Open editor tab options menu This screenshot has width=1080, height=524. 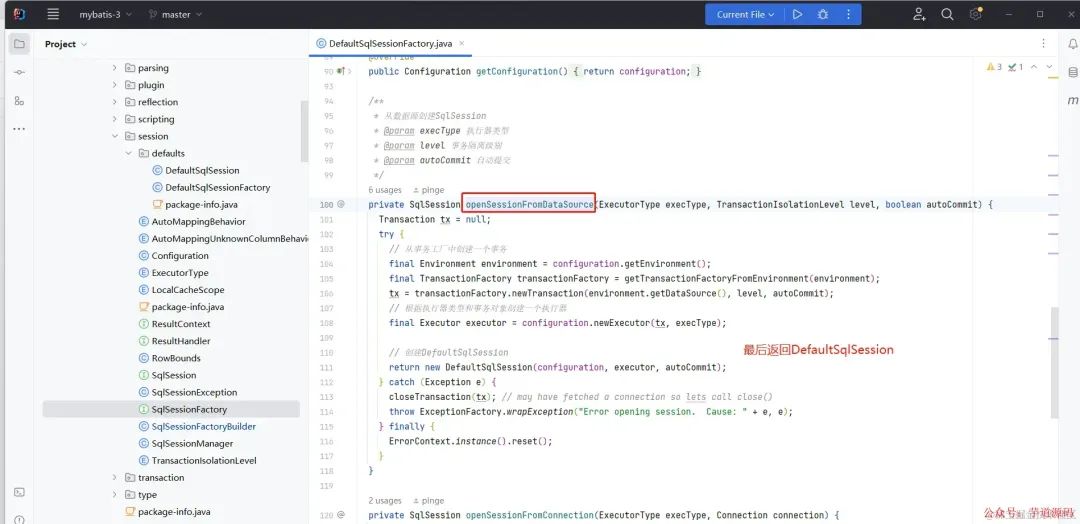1043,43
